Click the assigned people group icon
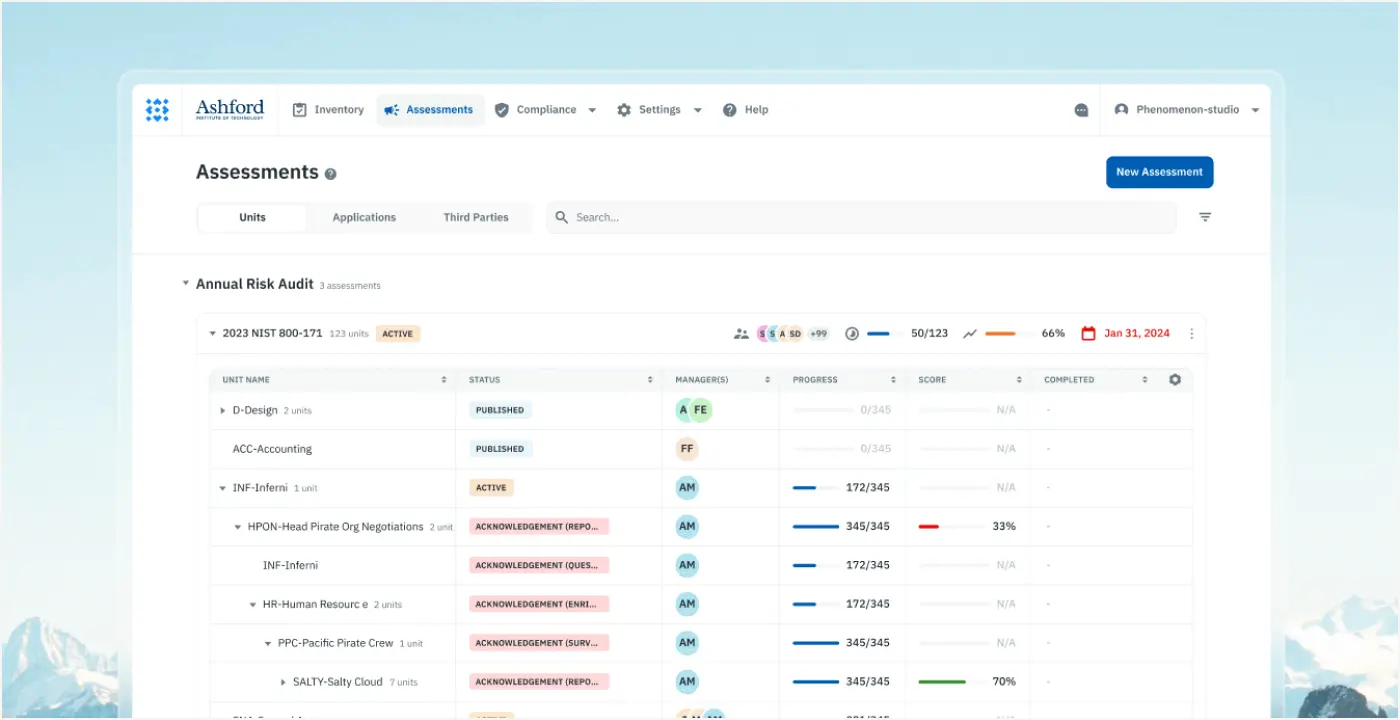1400x720 pixels. pyautogui.click(x=741, y=334)
